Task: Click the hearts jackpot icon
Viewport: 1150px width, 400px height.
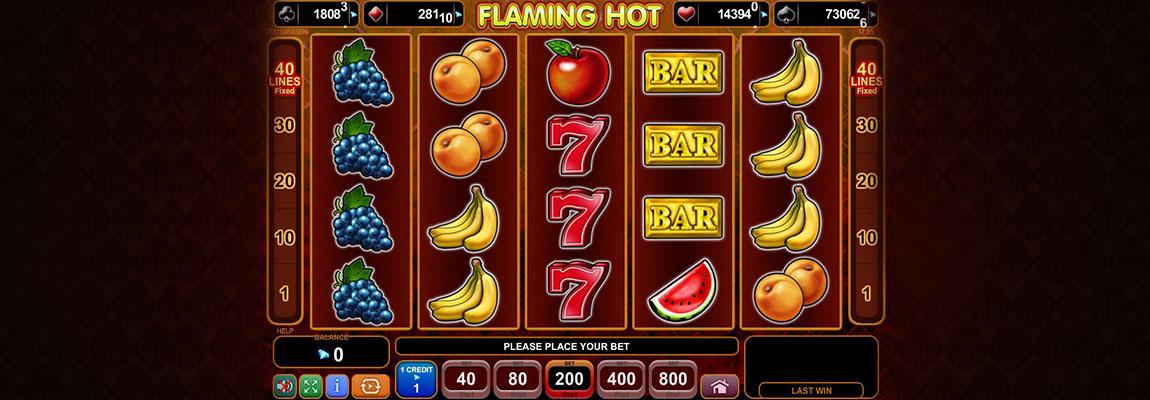Action: (686, 14)
